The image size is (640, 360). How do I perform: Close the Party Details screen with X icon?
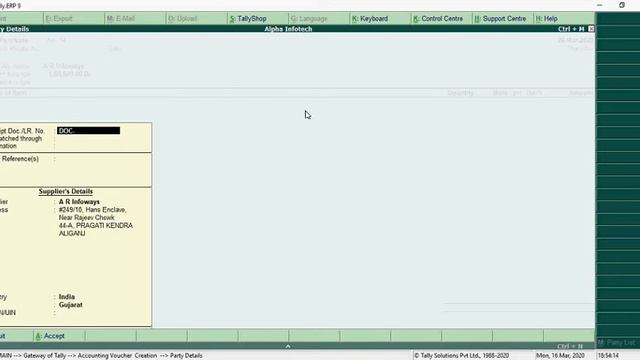tap(591, 29)
